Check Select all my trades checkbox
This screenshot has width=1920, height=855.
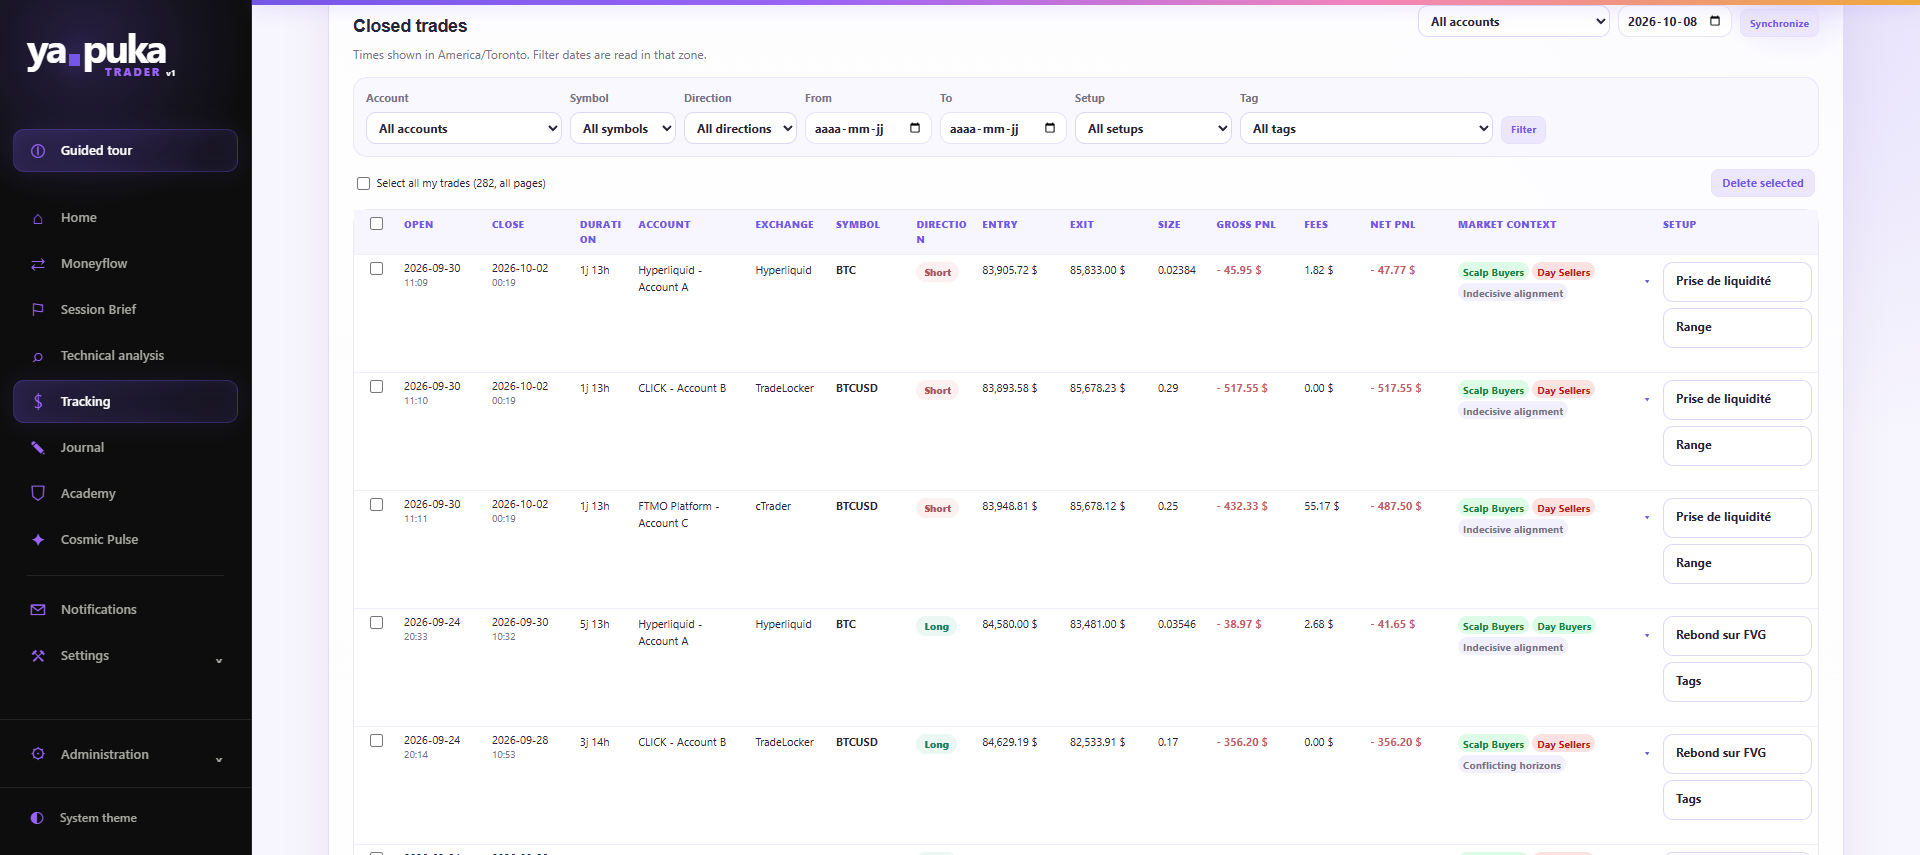pos(363,184)
